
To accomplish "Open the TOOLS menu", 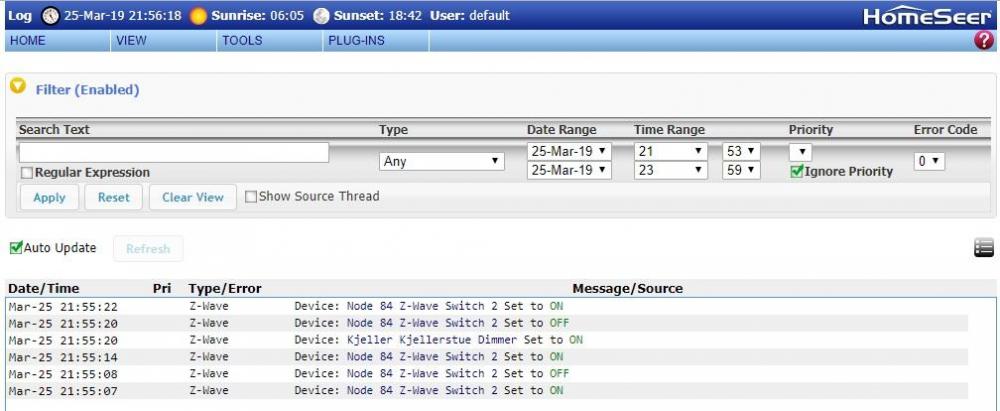I will pyautogui.click(x=241, y=41).
